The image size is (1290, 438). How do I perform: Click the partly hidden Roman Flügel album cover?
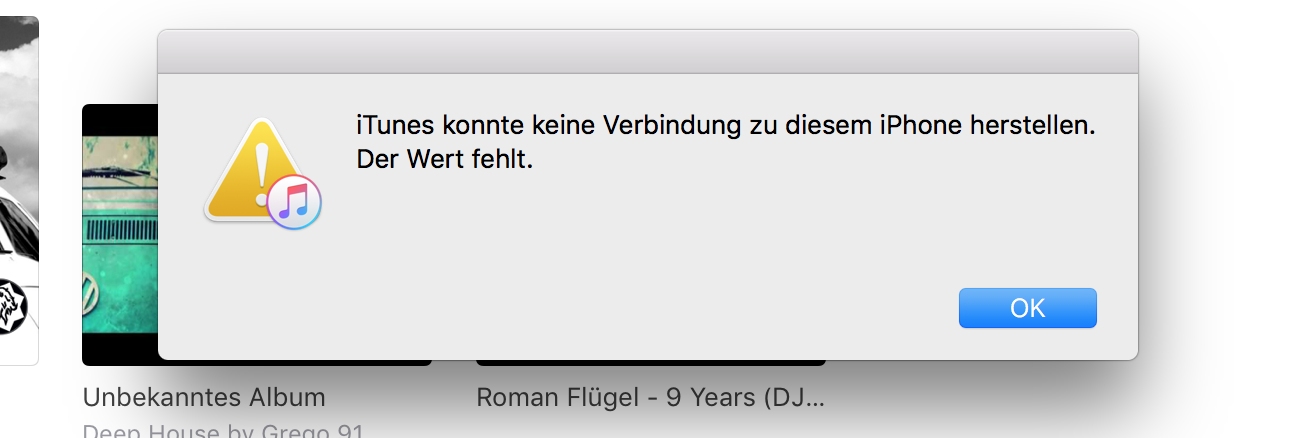pyautogui.click(x=650, y=362)
